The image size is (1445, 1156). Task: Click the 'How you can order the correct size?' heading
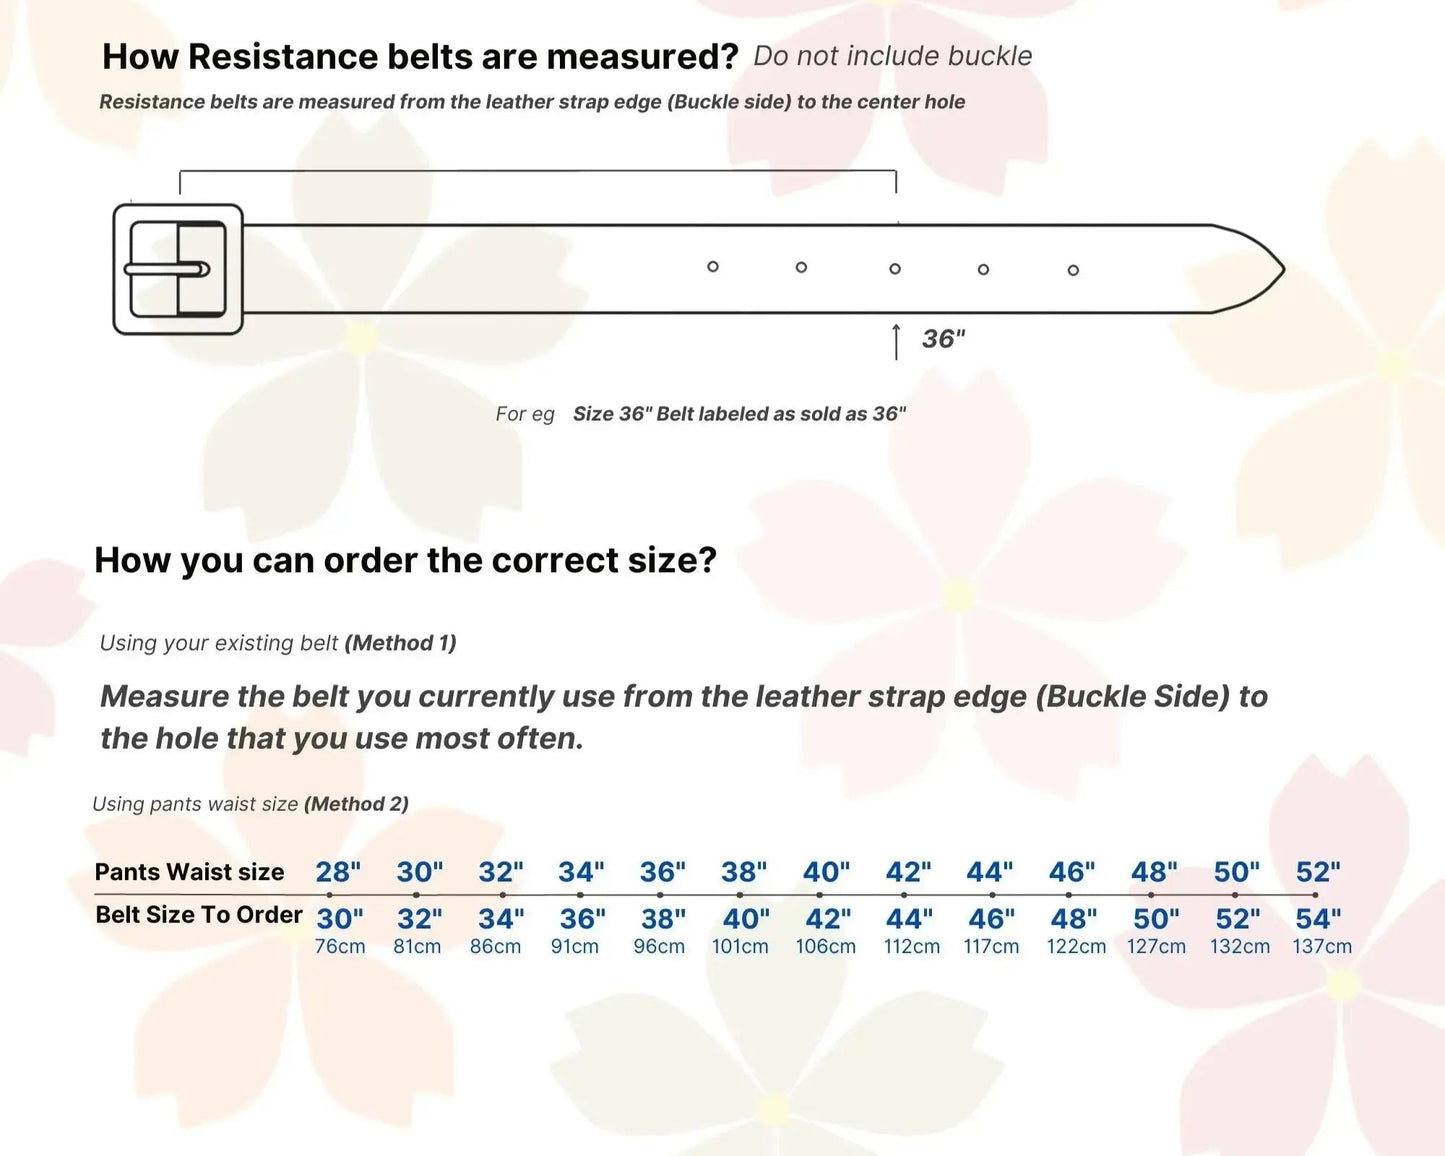click(x=405, y=560)
